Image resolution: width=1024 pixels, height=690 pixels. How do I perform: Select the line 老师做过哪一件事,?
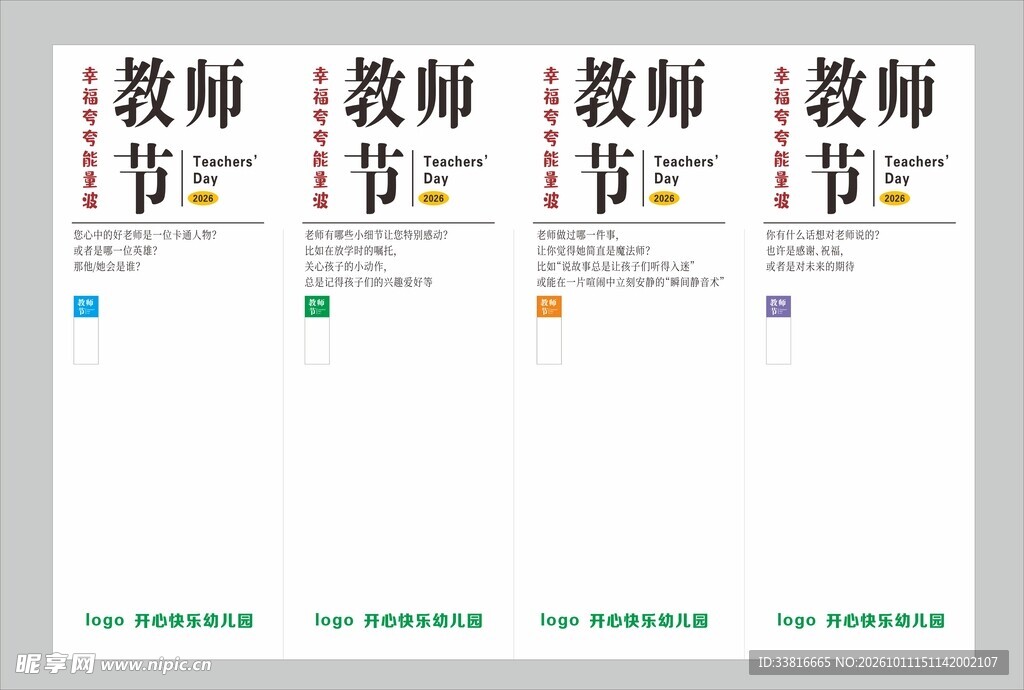[x=577, y=235]
